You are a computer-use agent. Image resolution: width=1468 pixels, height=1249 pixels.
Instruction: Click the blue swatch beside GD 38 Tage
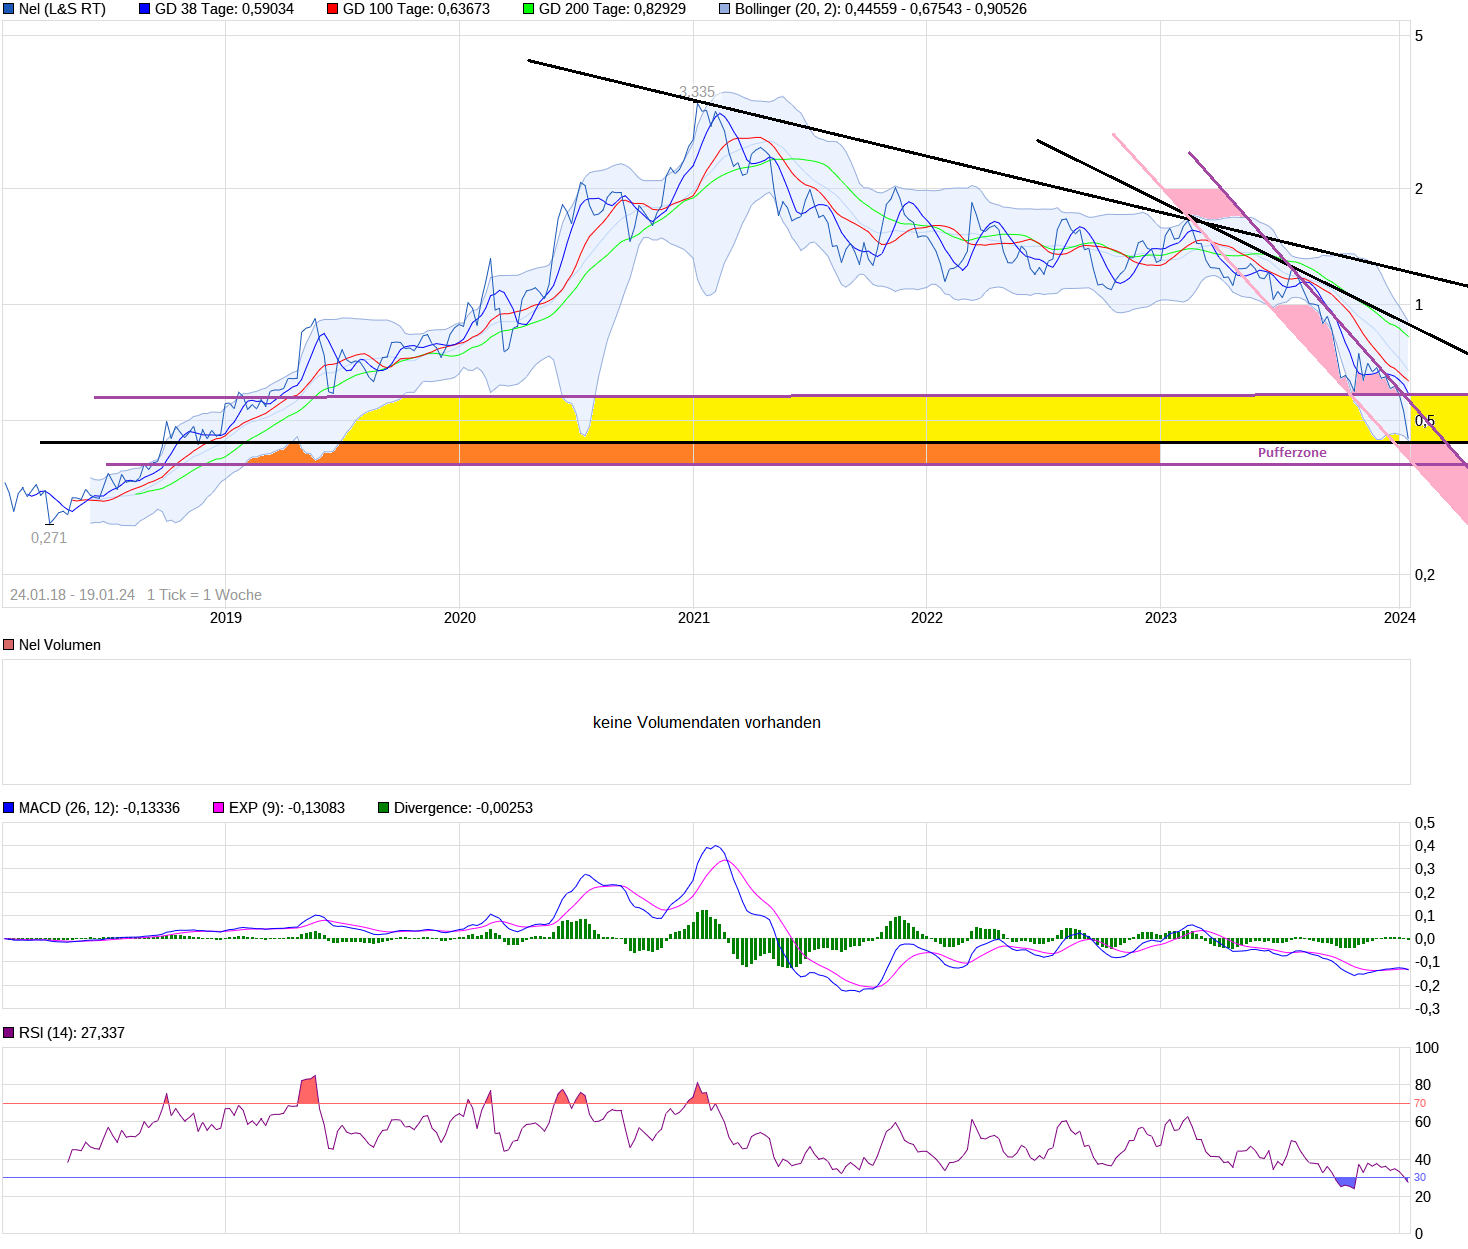pos(144,9)
